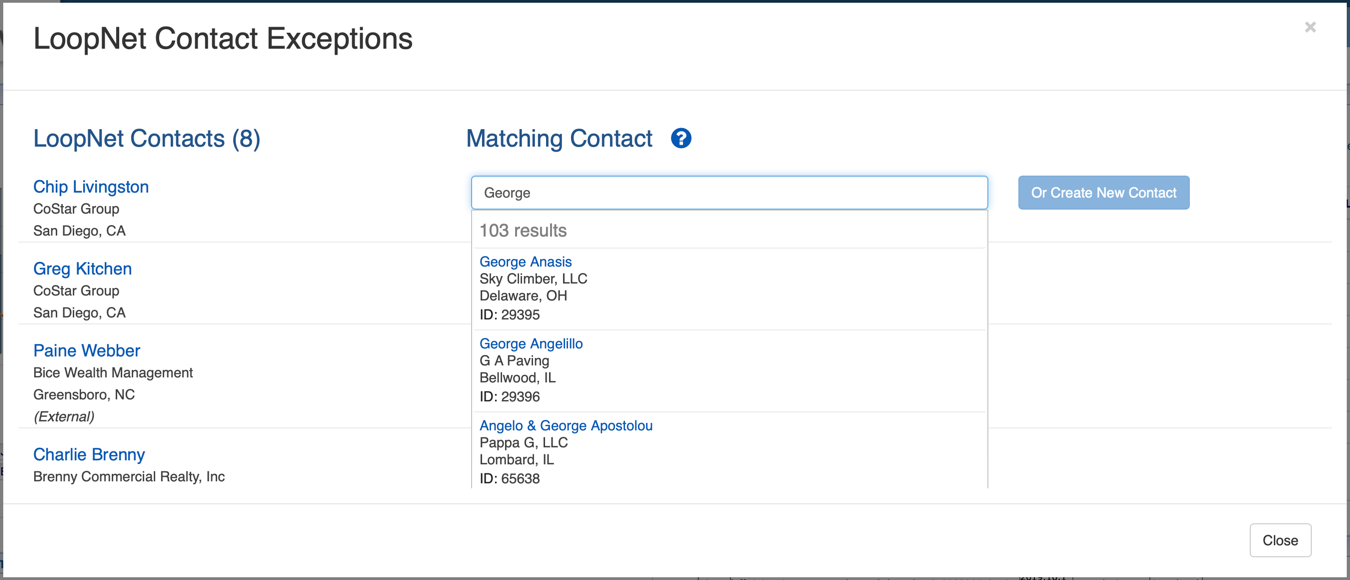Viewport: 1350px width, 580px height.
Task: Click the 103 results header
Action: [x=523, y=231]
